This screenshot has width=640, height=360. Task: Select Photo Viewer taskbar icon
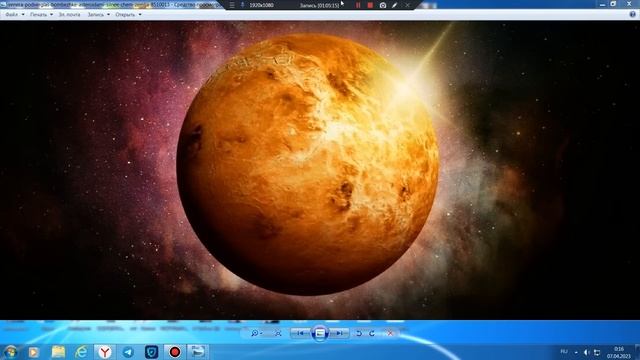click(x=198, y=352)
